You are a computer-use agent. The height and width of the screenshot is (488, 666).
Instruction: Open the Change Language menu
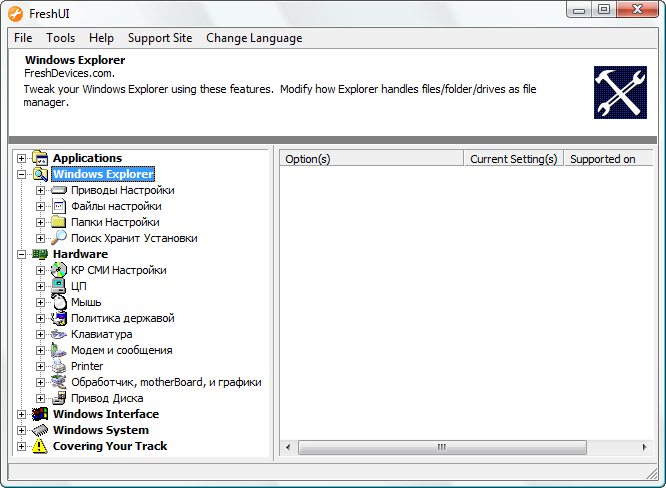254,38
